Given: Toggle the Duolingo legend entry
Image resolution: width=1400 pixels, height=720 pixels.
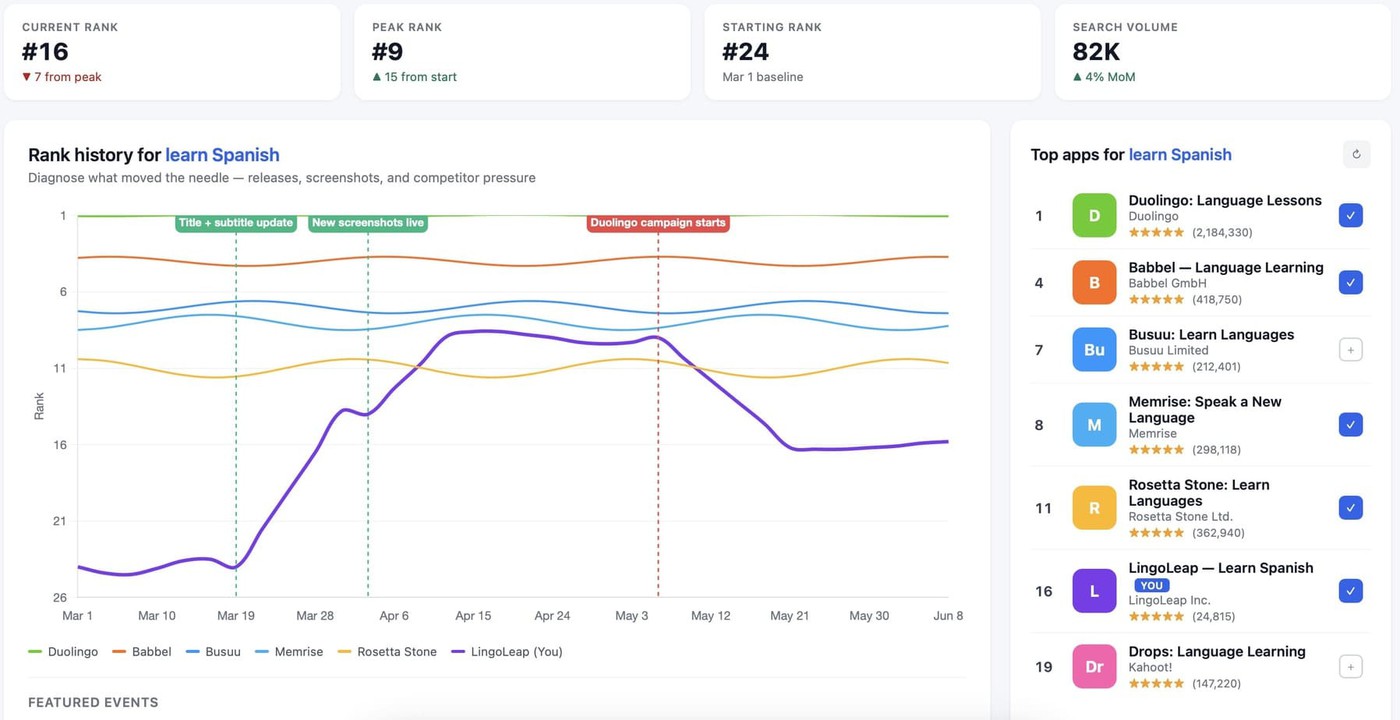Looking at the screenshot, I should 63,652.
